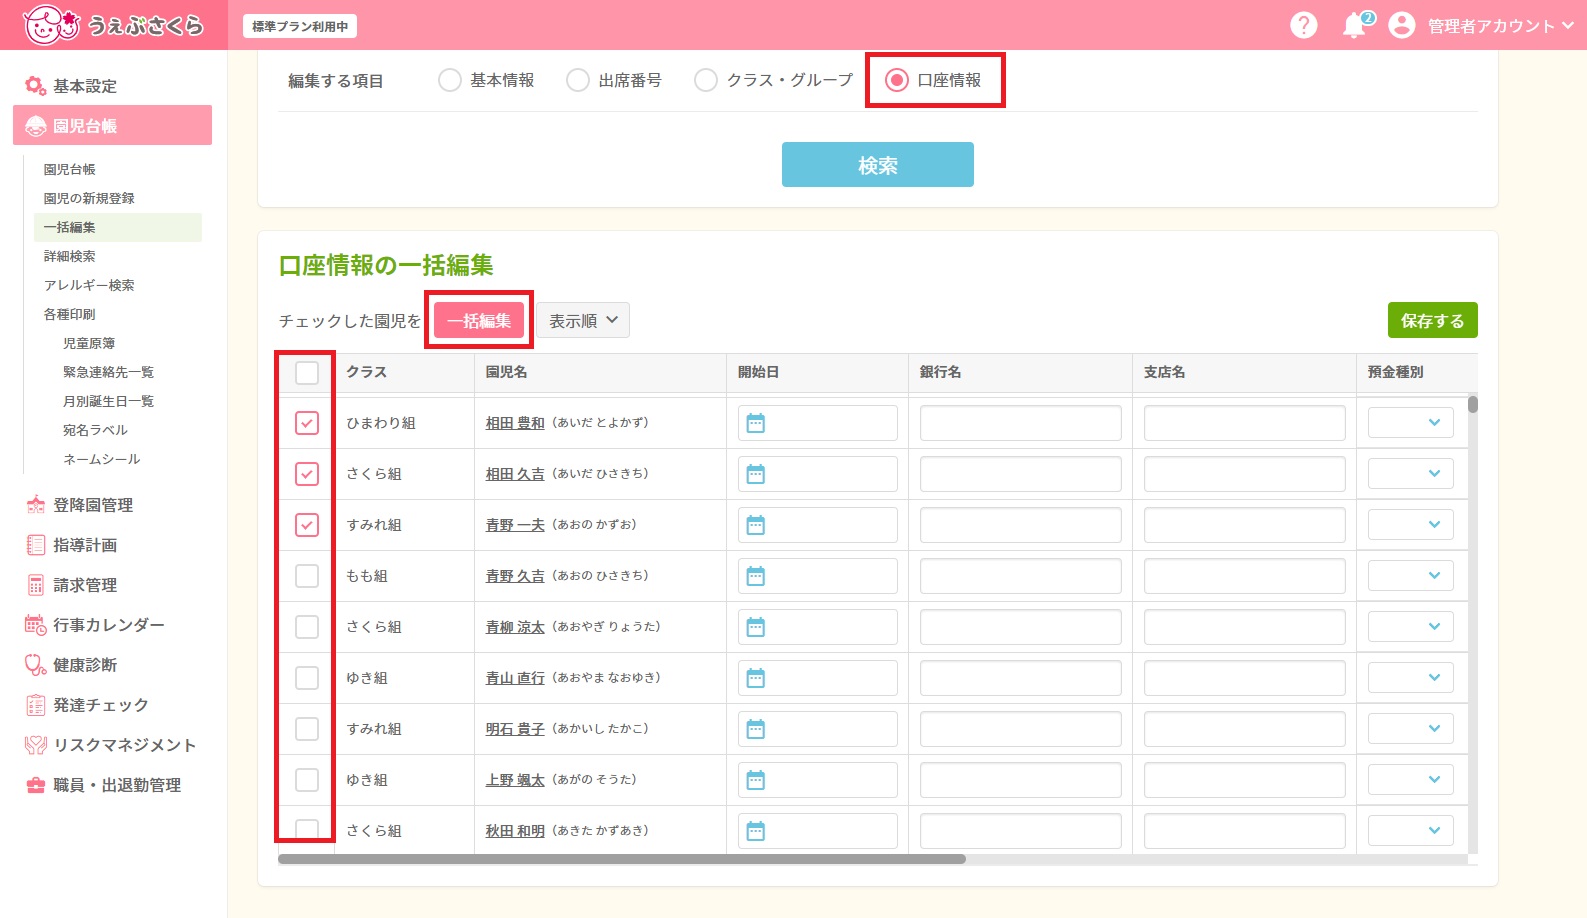Open the 緊急連絡先一覧 print item

pos(108,372)
